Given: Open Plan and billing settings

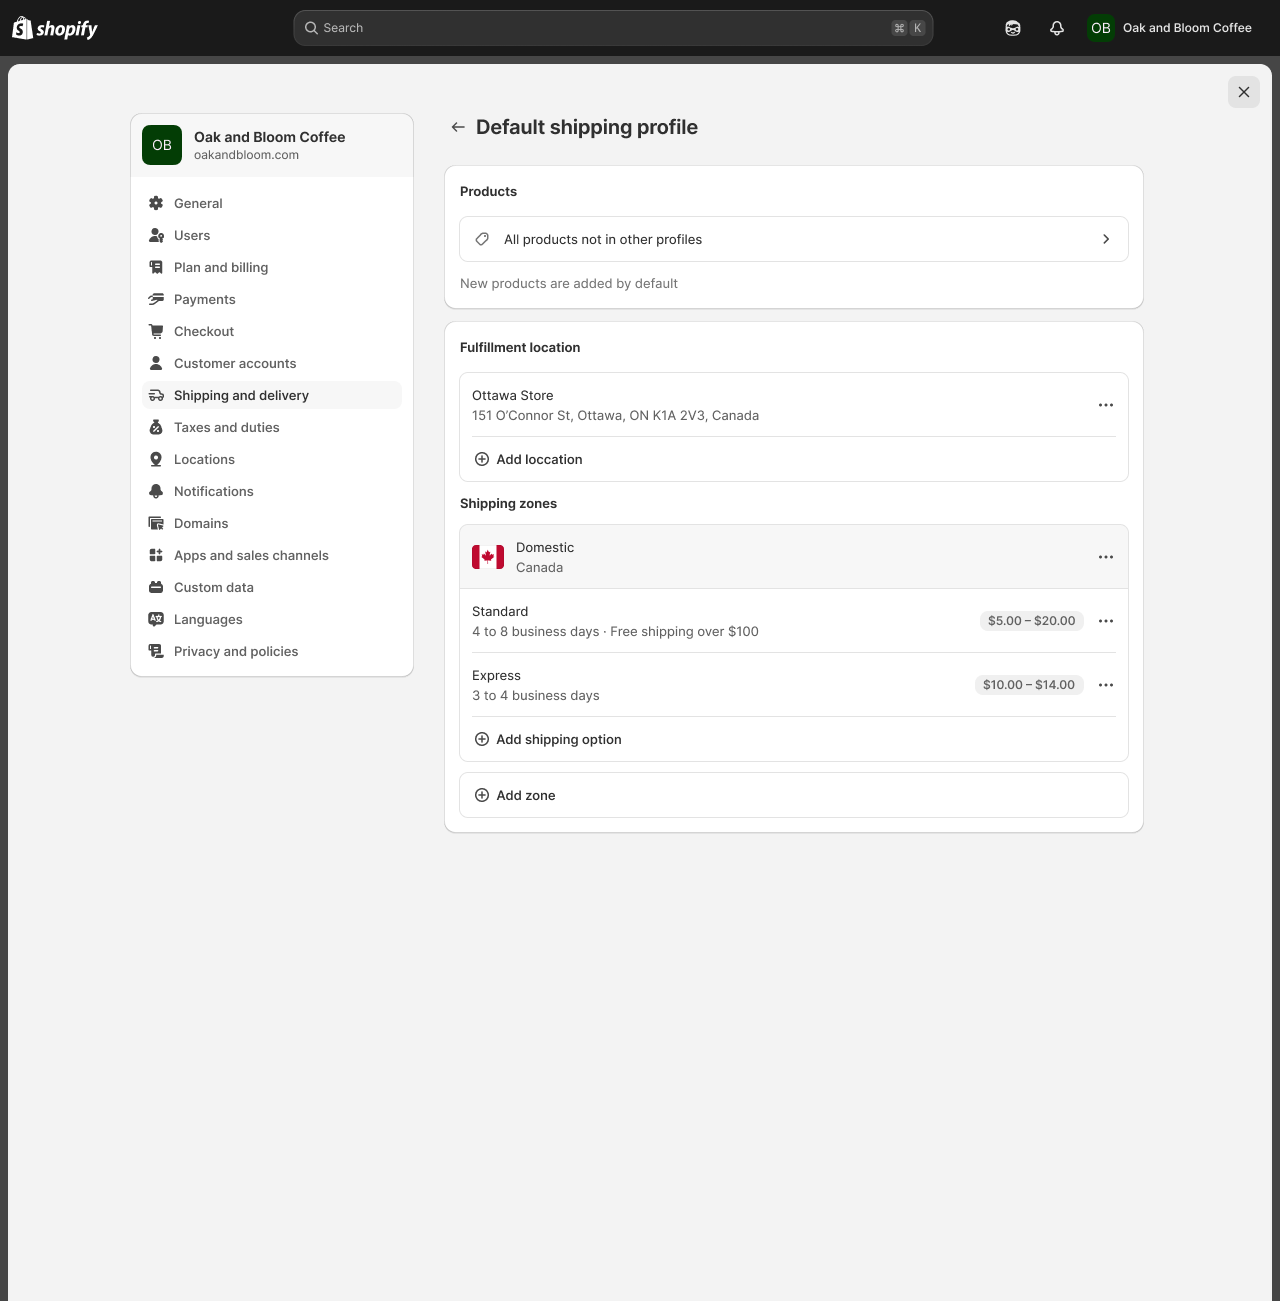Looking at the screenshot, I should point(272,267).
